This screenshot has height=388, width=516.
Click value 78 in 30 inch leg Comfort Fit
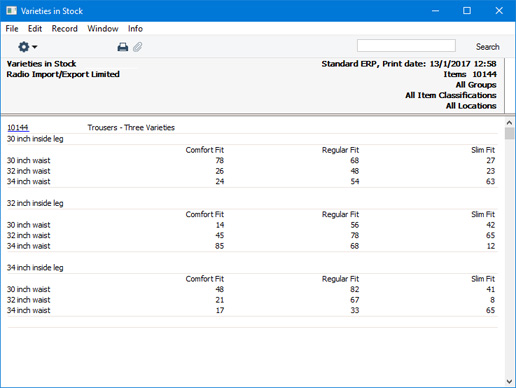(x=220, y=160)
